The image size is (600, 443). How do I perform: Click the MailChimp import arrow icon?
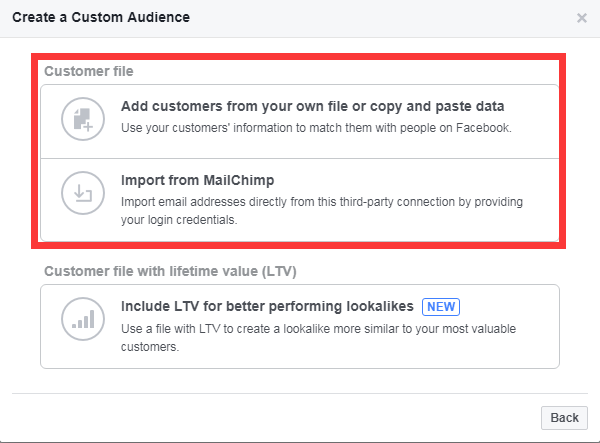coord(83,193)
